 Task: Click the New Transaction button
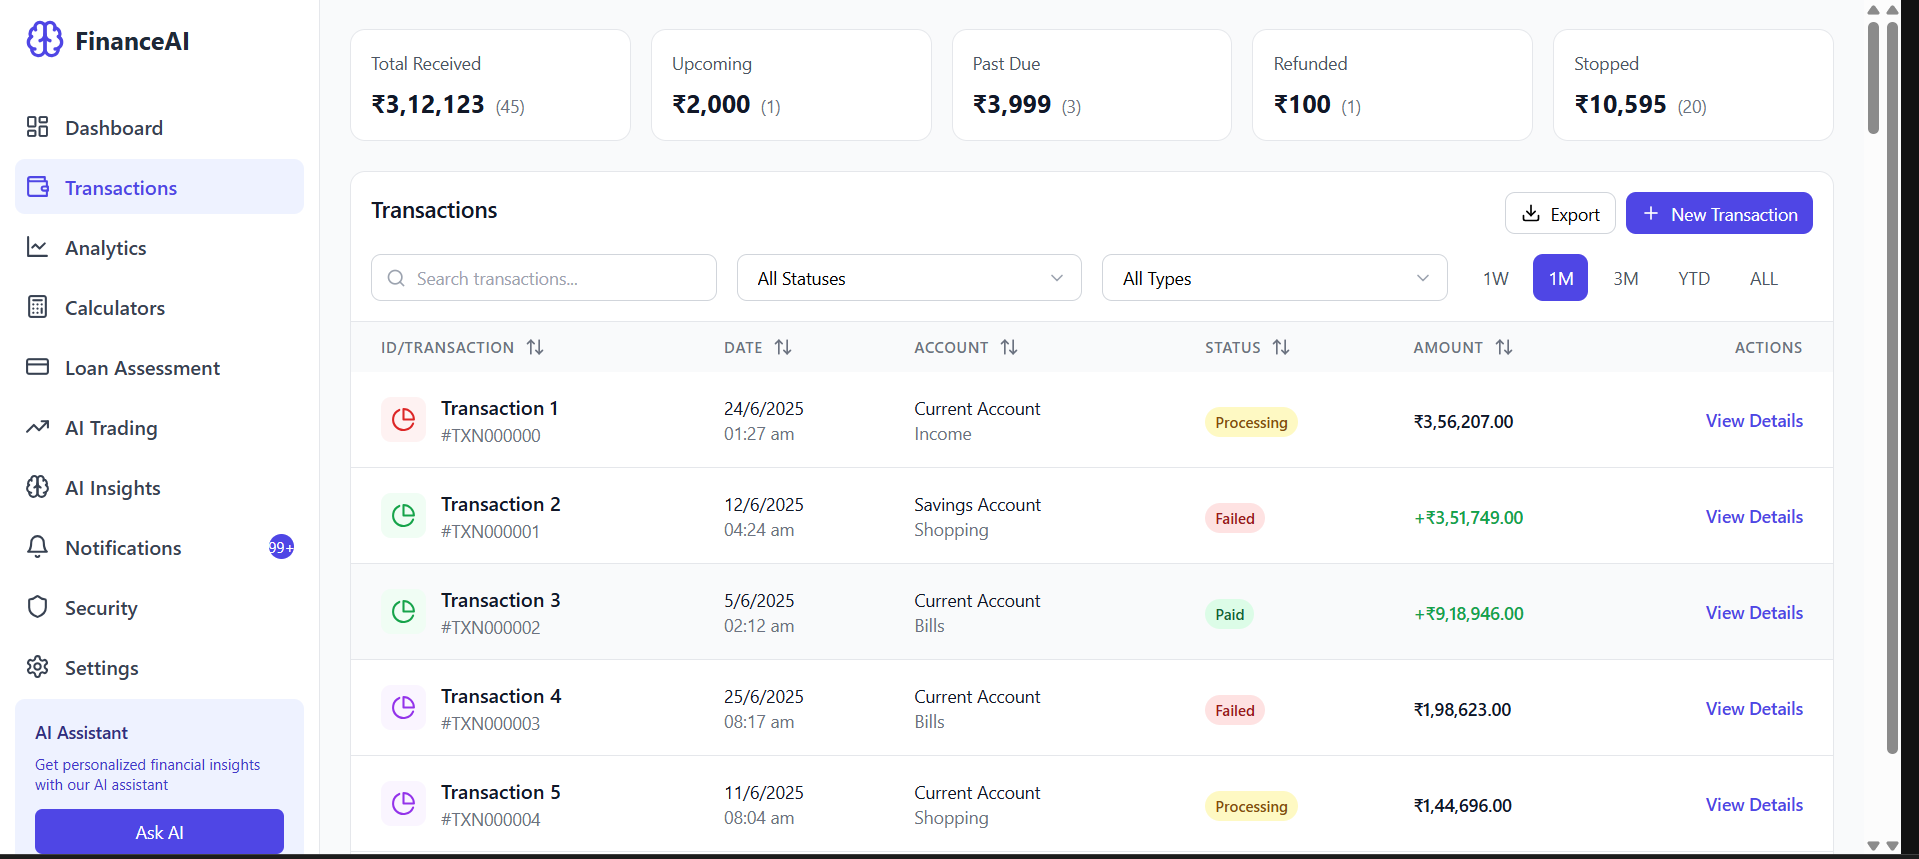pos(1718,214)
